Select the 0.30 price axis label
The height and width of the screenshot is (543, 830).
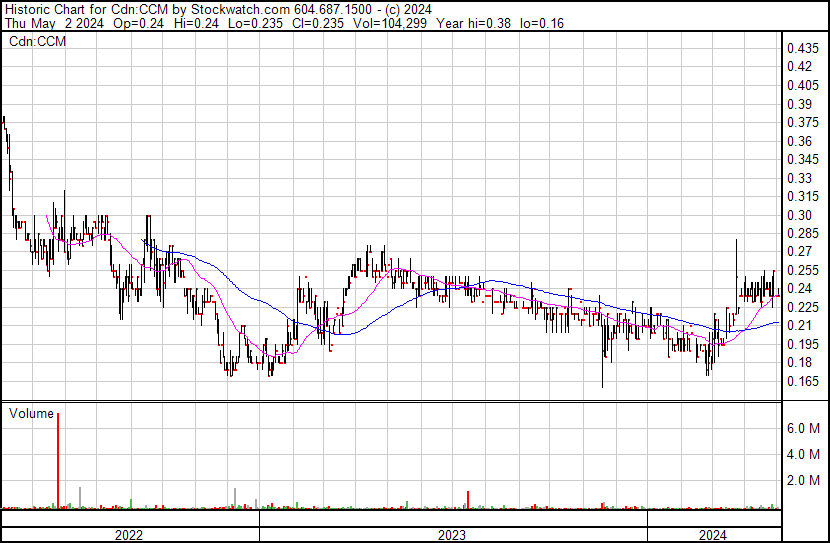coord(799,215)
